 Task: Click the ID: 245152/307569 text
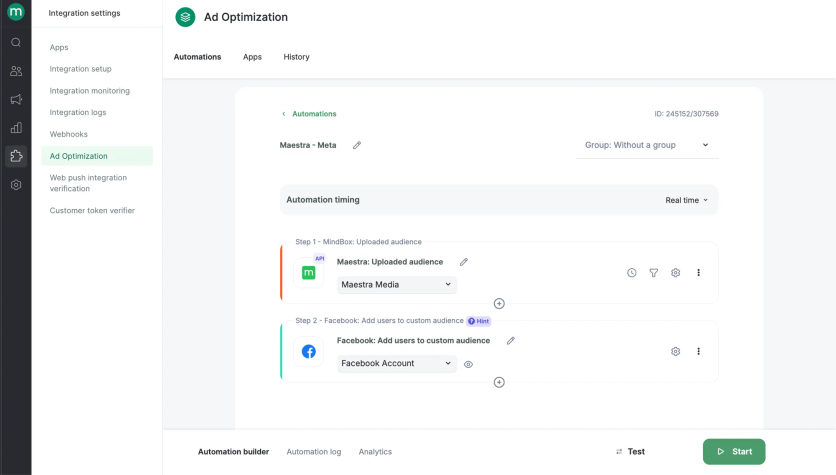click(686, 114)
